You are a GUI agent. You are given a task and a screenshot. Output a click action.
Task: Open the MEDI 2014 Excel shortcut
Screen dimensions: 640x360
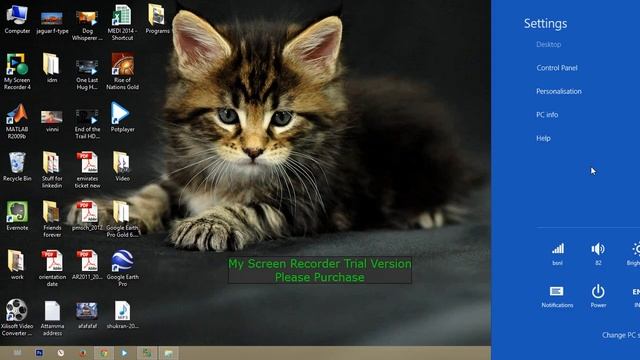click(122, 22)
